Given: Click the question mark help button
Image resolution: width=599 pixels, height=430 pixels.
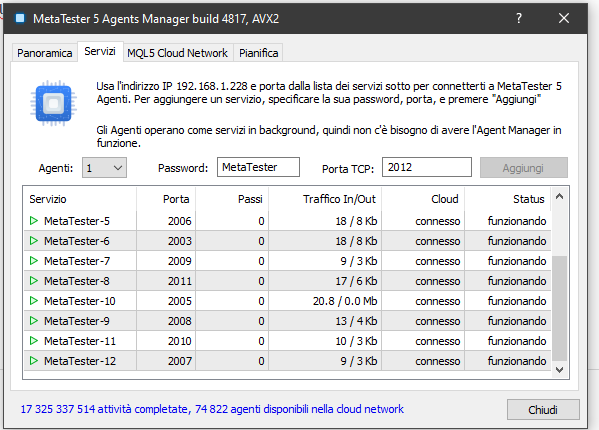Looking at the screenshot, I should pos(519,18).
